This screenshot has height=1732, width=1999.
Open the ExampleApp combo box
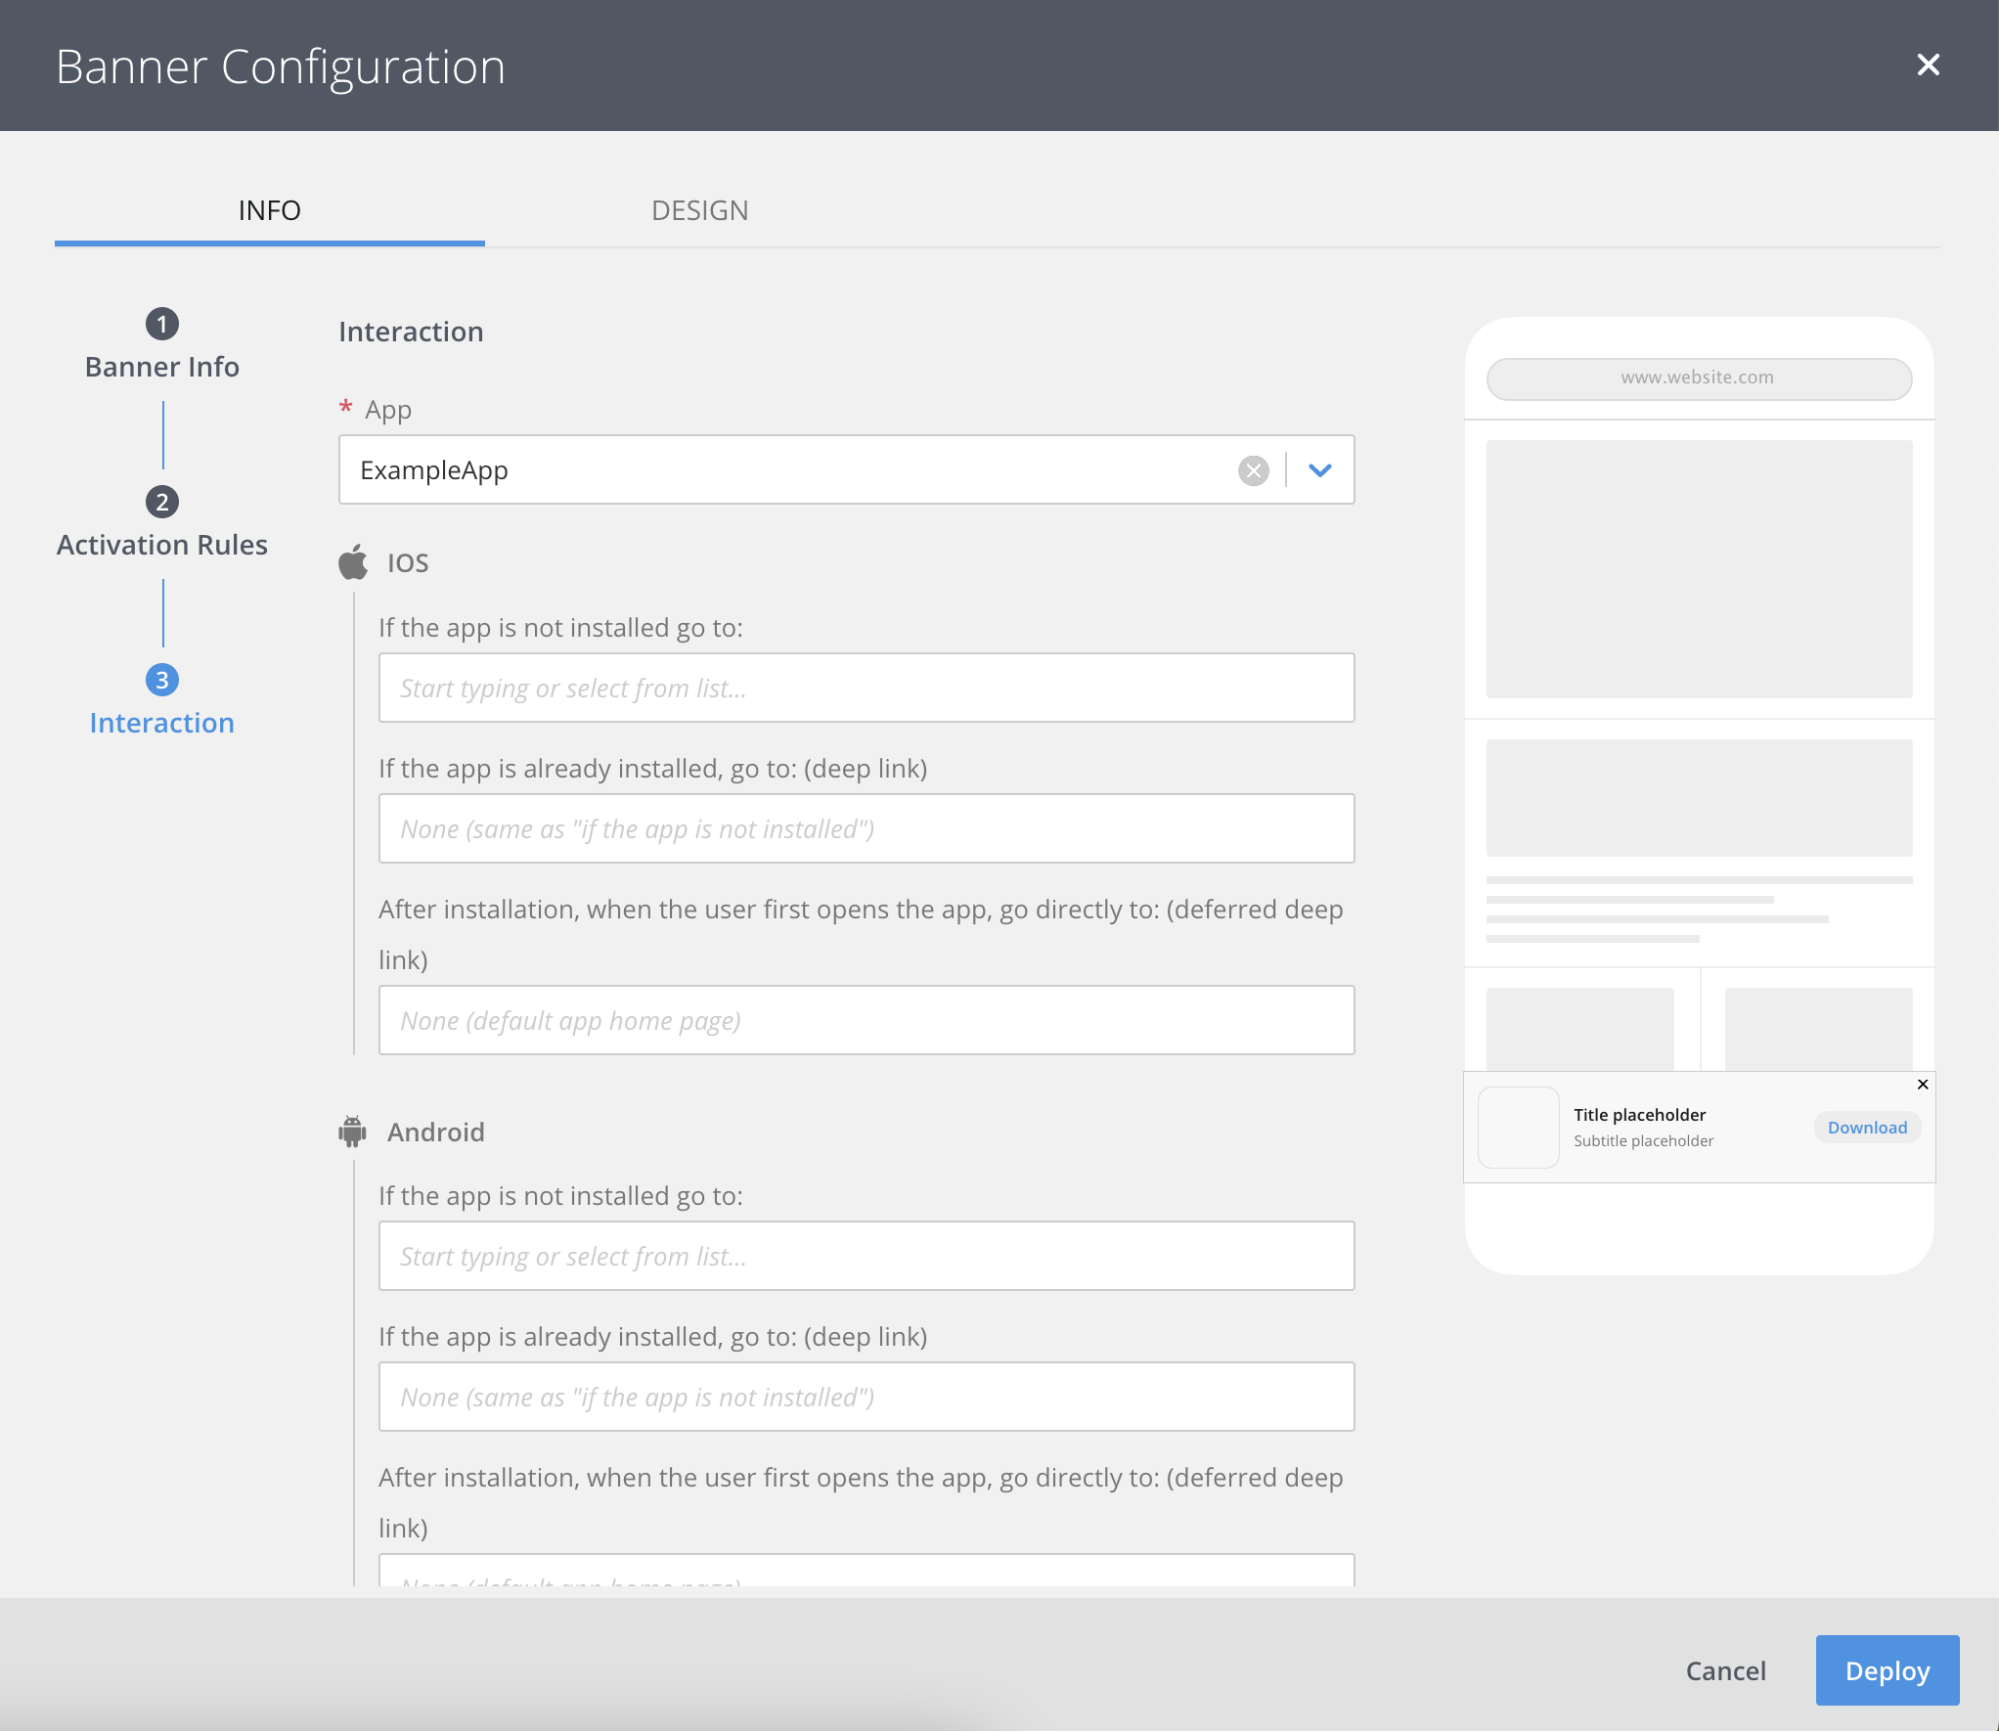[x=846, y=470]
